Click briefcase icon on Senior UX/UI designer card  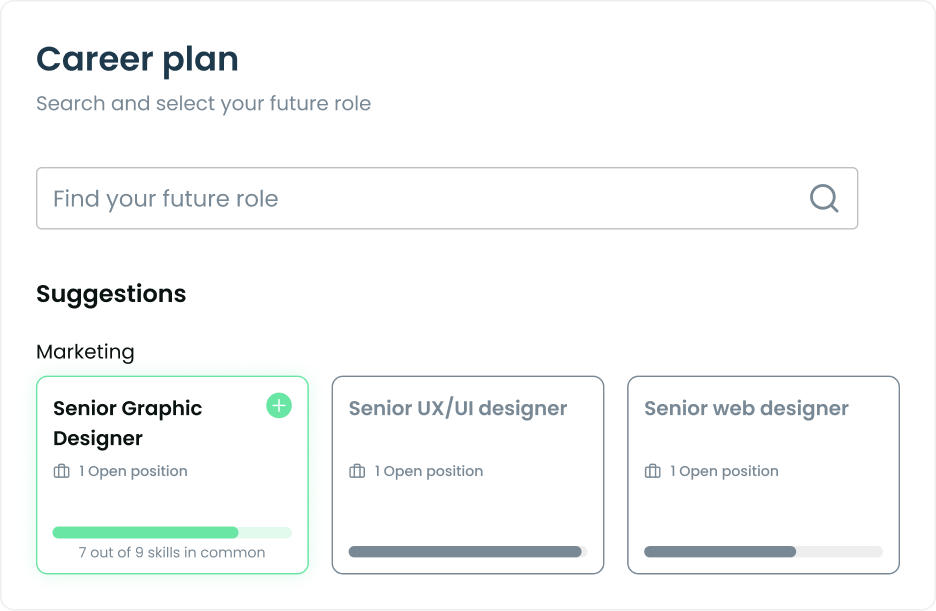(x=357, y=471)
